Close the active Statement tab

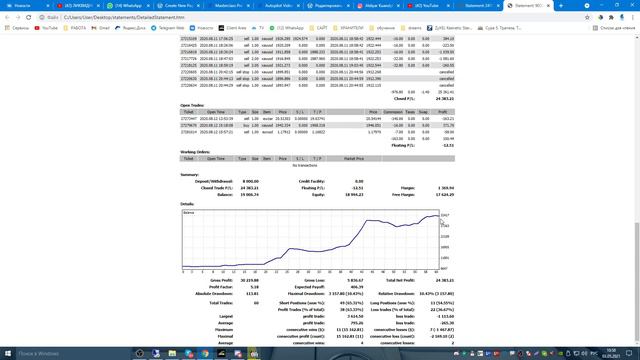tap(548, 6)
